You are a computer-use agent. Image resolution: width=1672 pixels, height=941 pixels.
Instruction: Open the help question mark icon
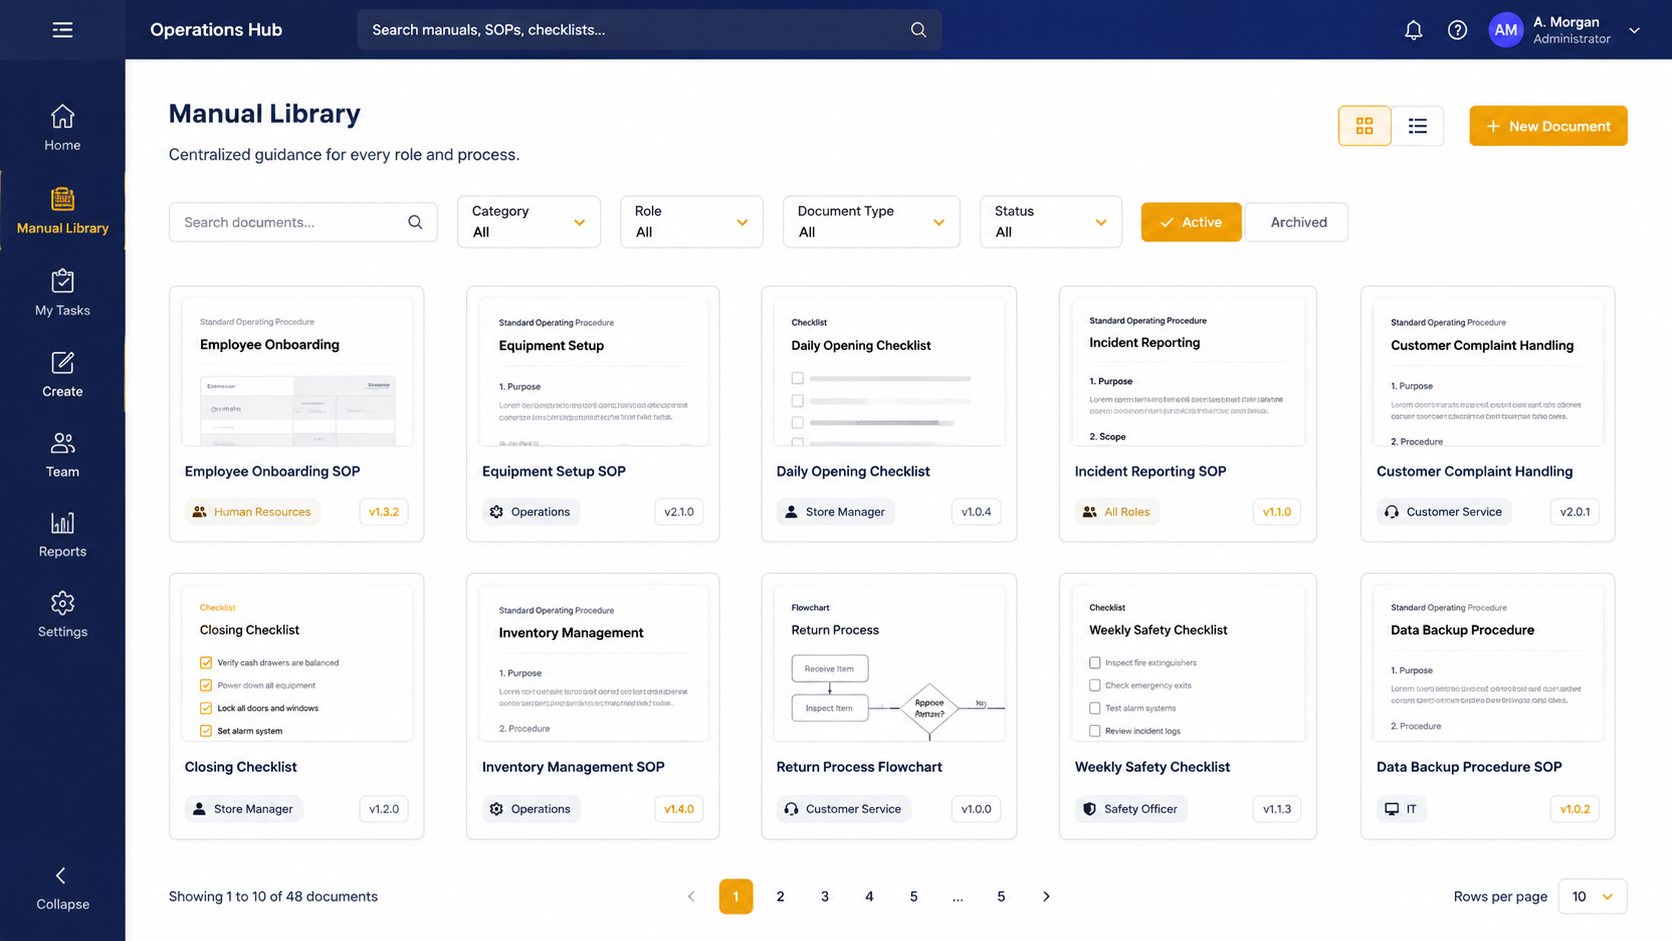click(1457, 30)
